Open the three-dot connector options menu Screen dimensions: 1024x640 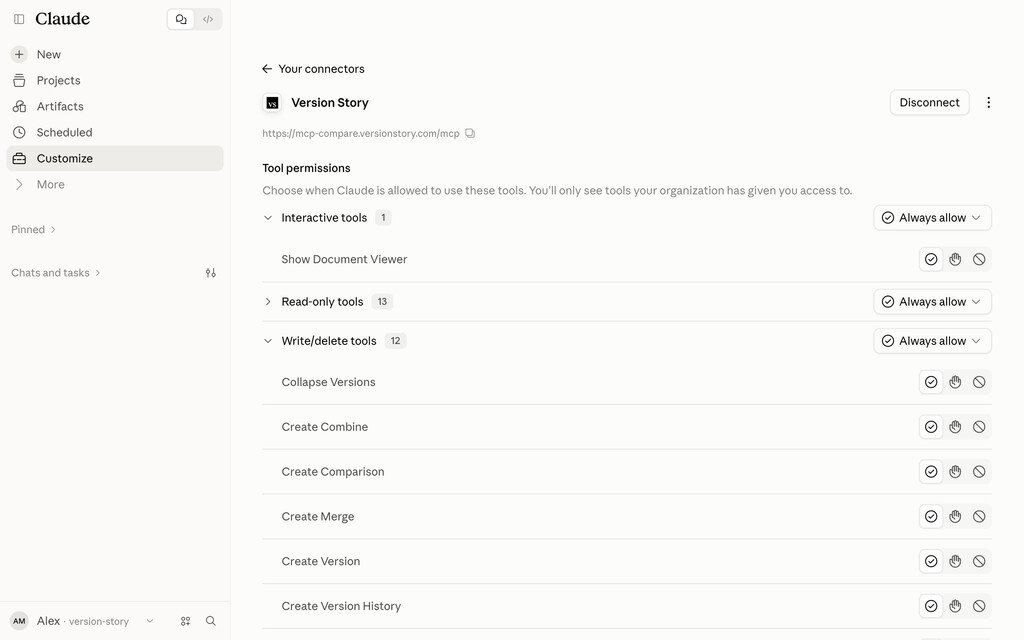[x=988, y=103]
